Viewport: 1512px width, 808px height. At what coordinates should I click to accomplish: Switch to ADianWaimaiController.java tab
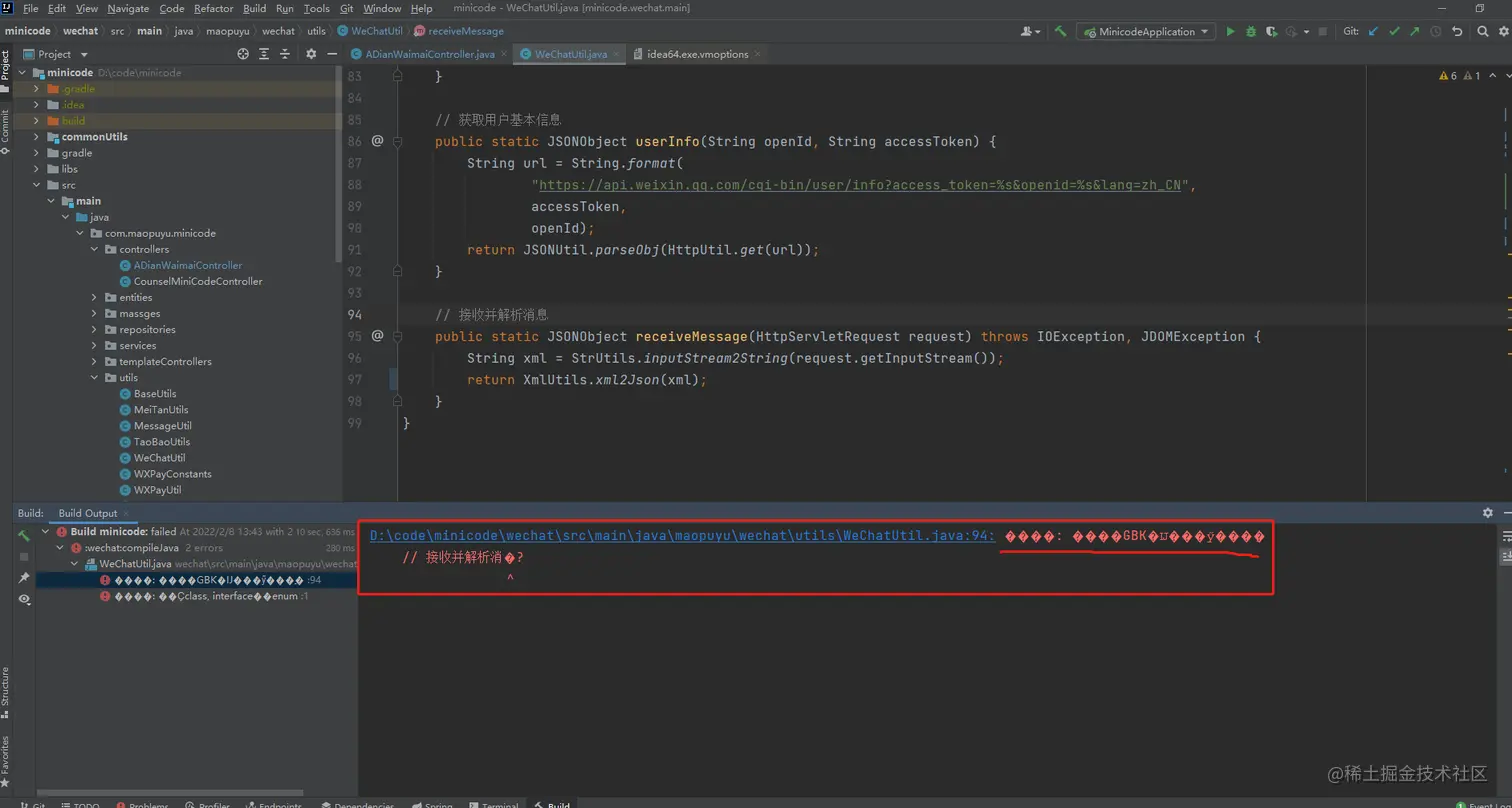429,54
